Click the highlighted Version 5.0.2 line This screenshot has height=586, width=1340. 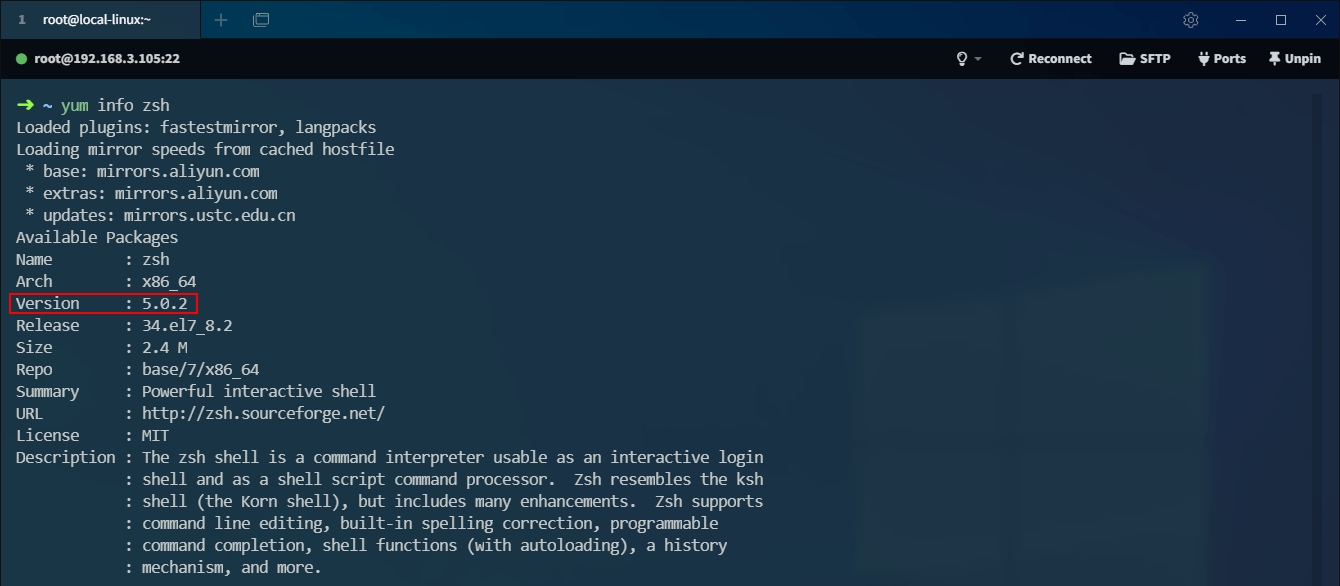[x=104, y=303]
